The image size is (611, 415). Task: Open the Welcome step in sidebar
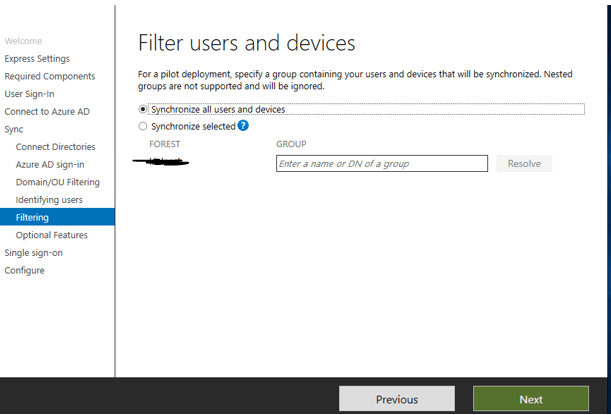pyautogui.click(x=23, y=41)
